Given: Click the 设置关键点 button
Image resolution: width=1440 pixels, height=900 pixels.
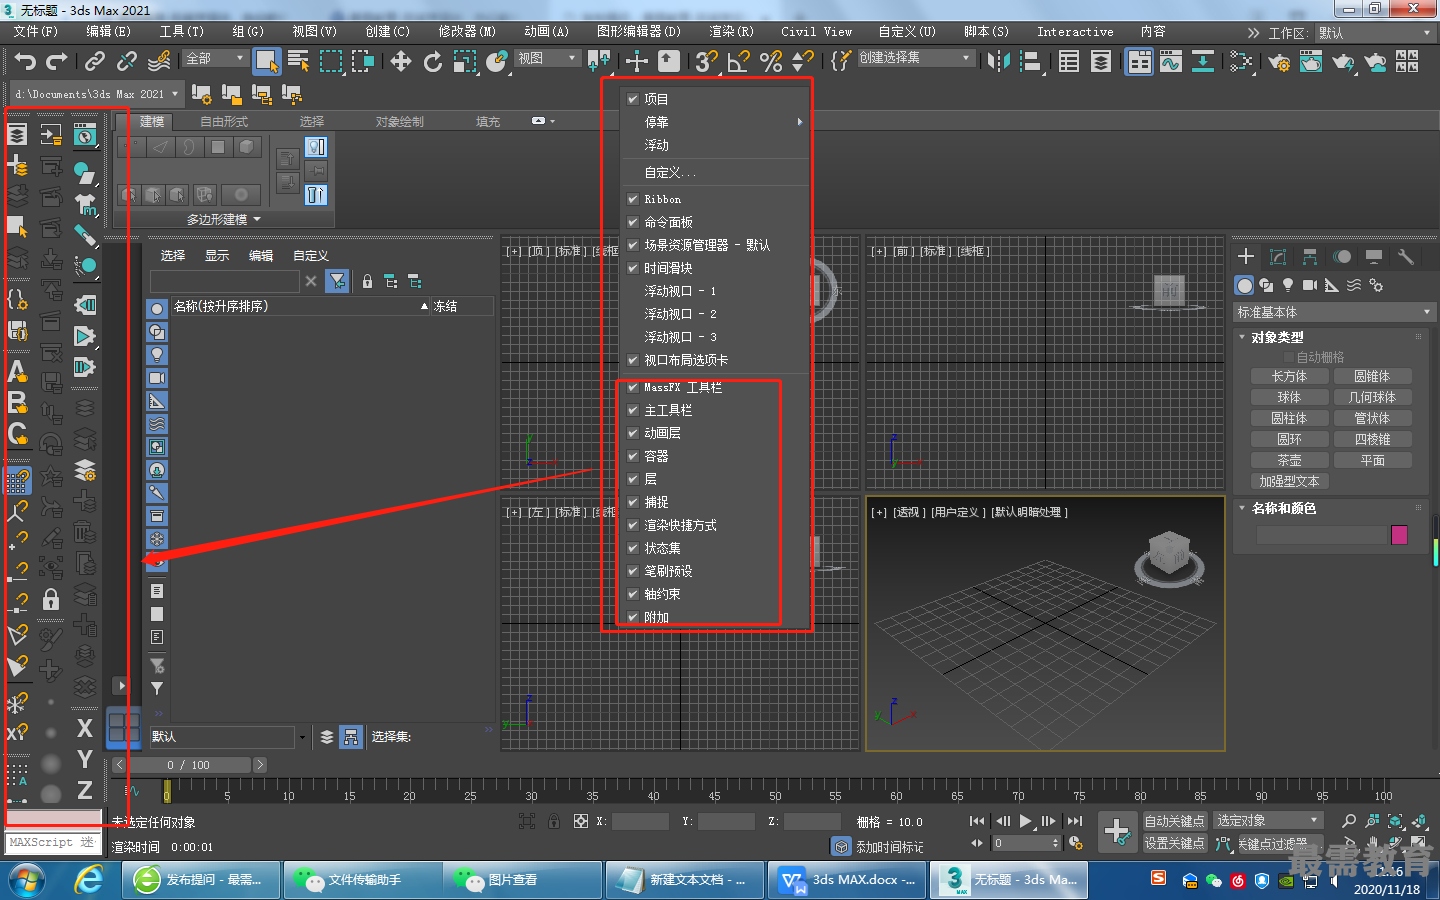Looking at the screenshot, I should point(1174,843).
